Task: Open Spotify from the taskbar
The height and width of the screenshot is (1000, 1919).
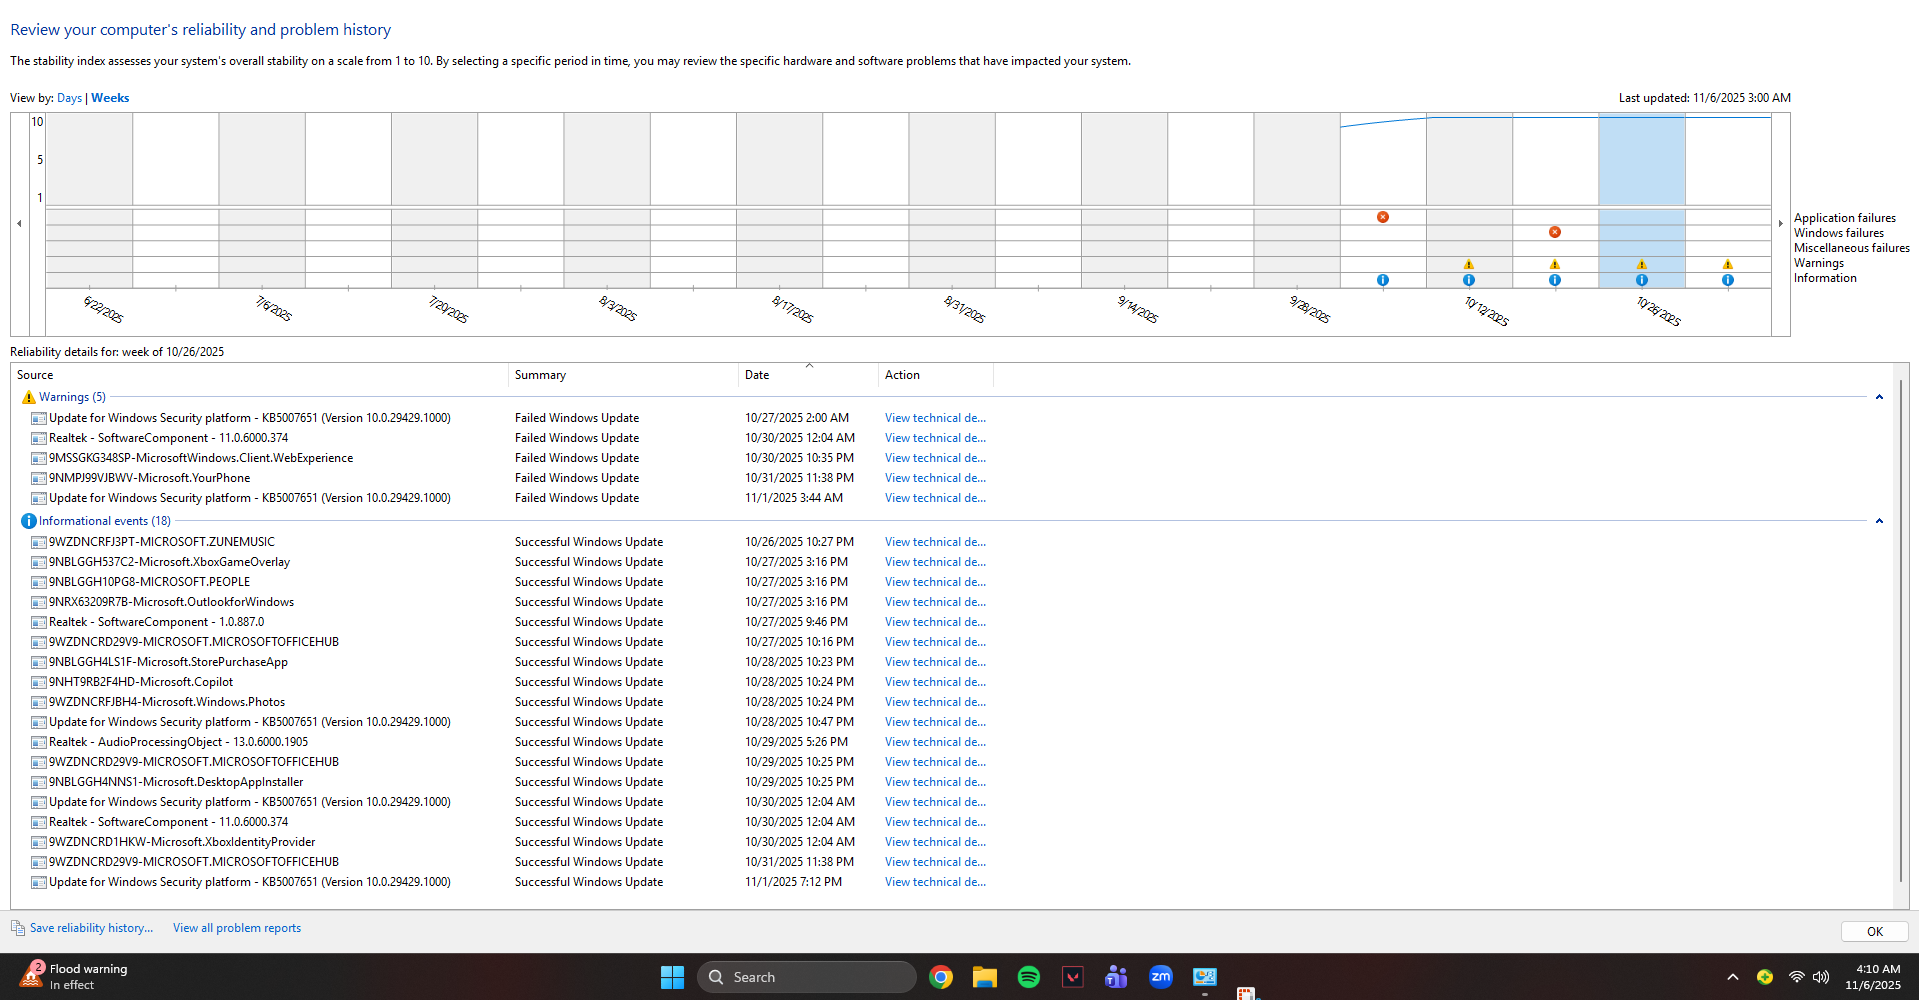Action: pos(1027,976)
